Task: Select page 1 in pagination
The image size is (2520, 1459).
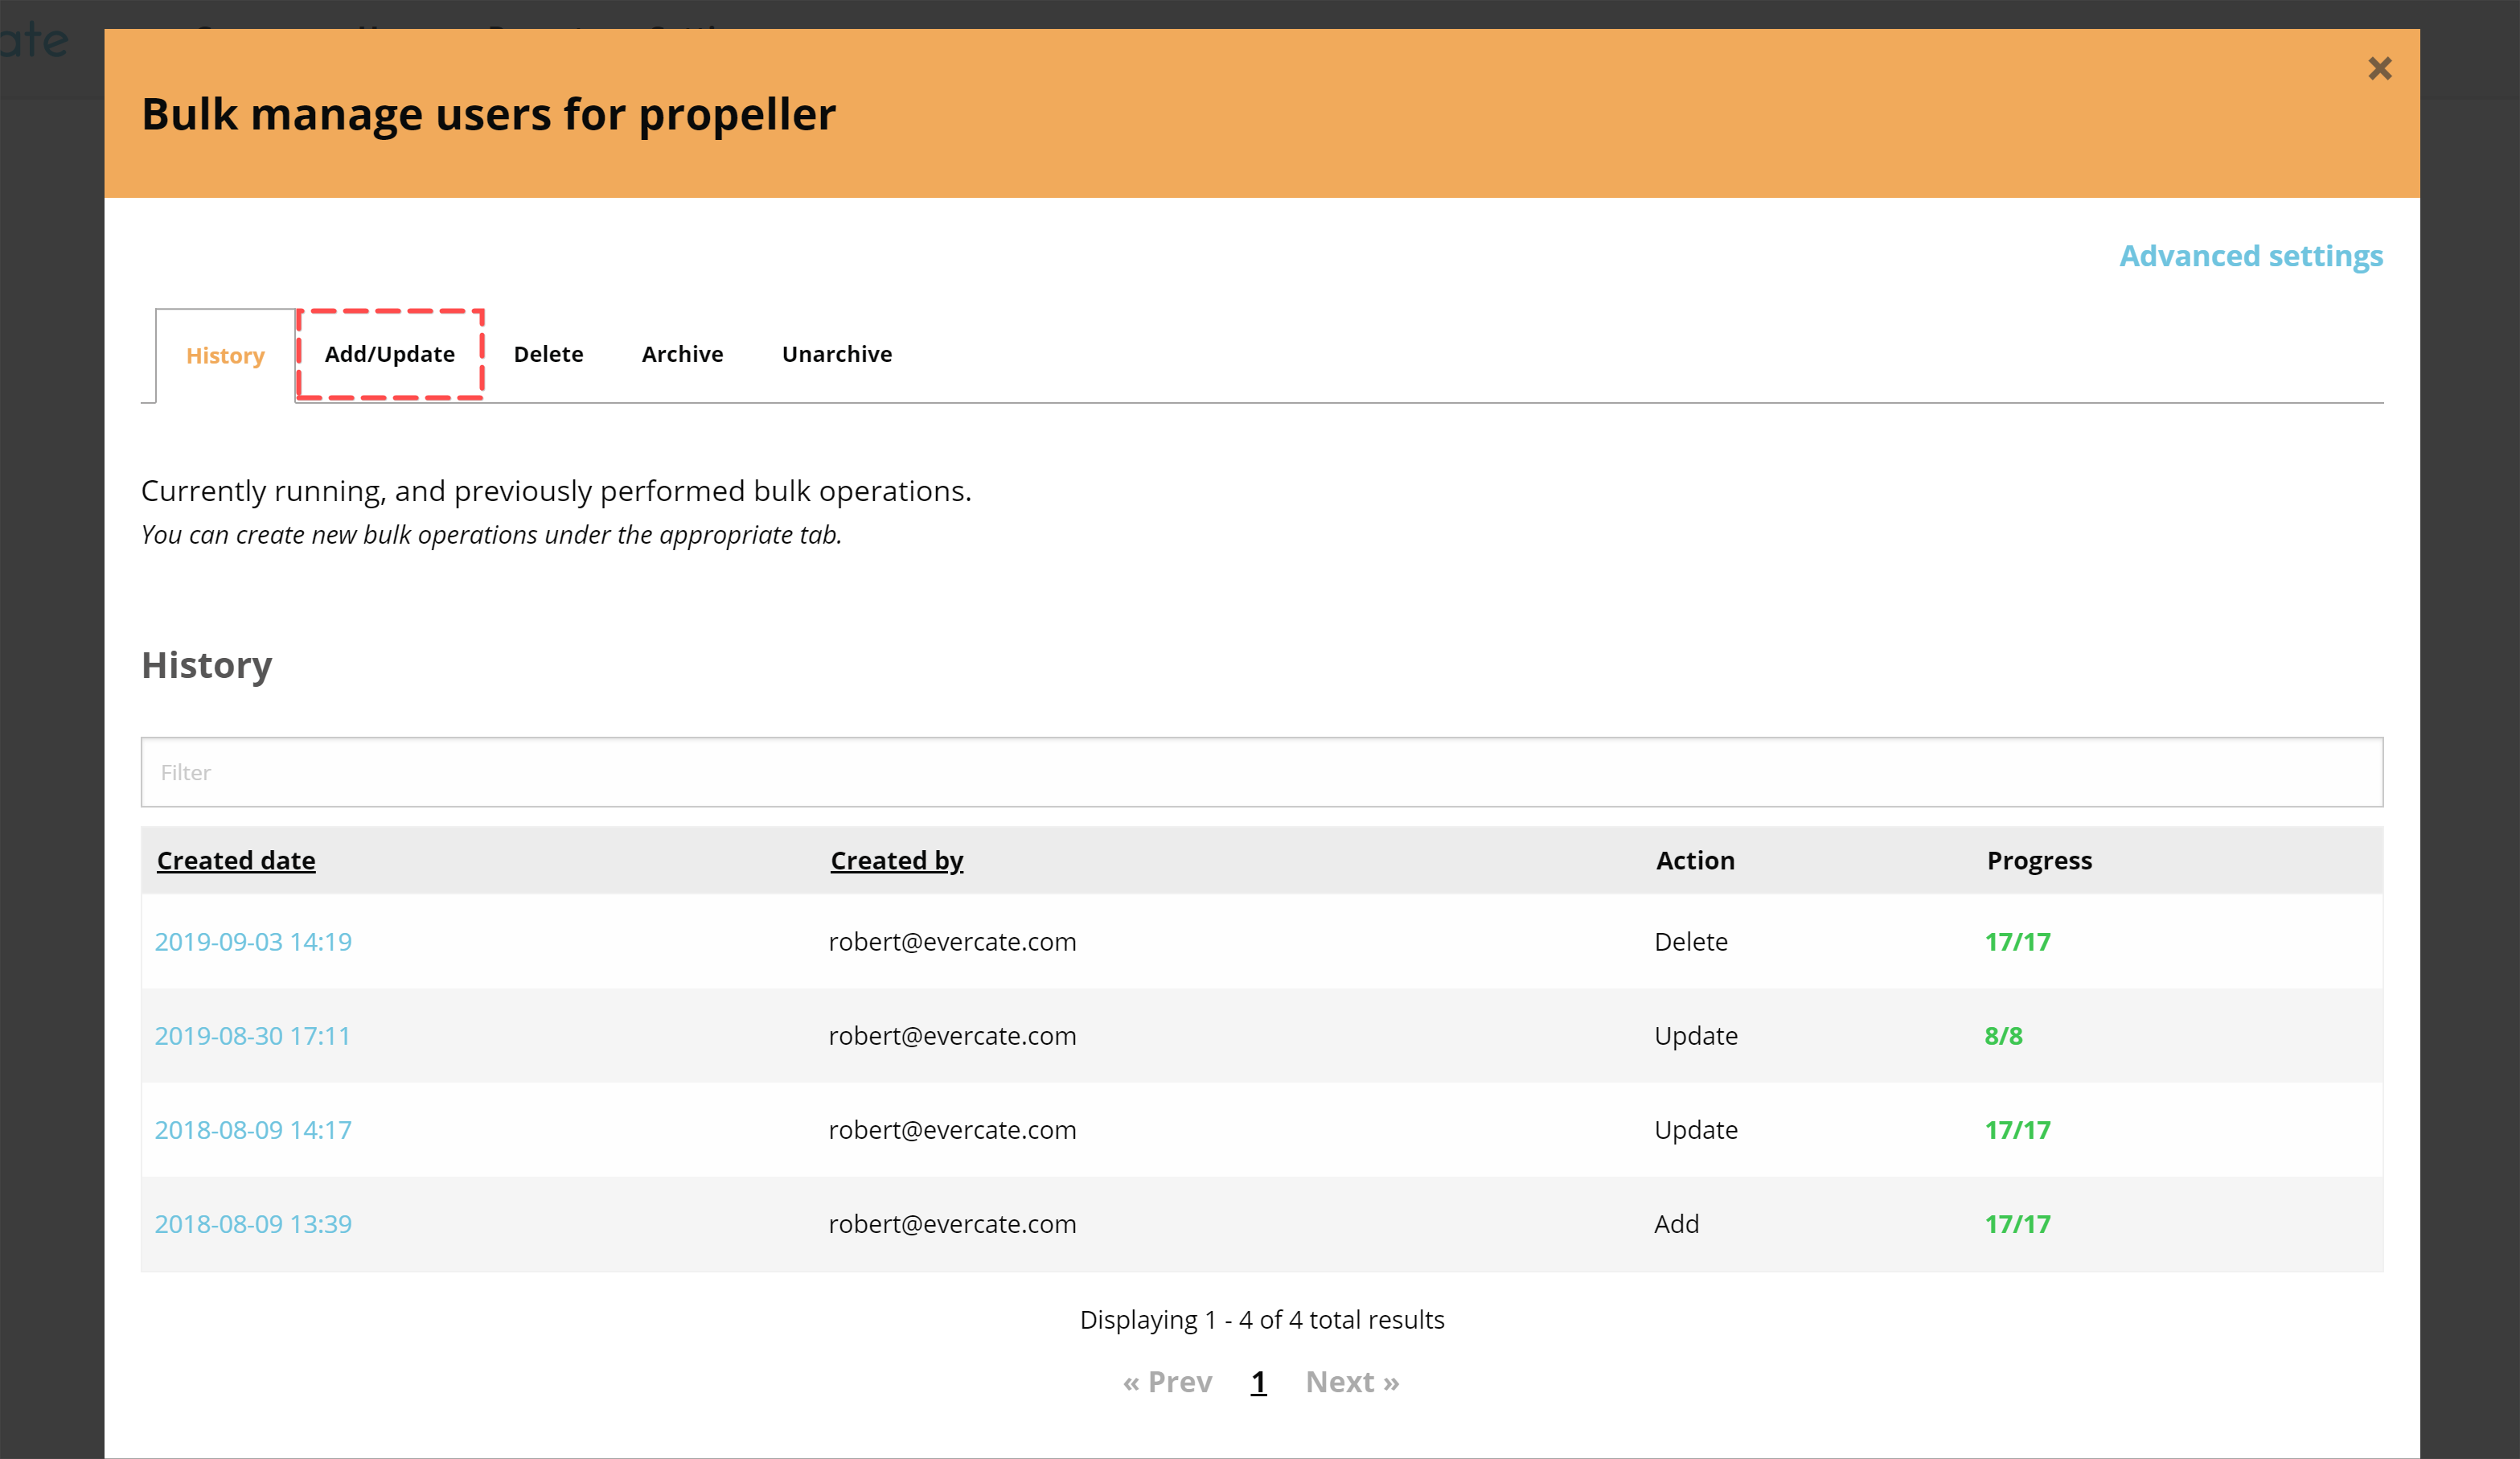Action: 1258,1381
